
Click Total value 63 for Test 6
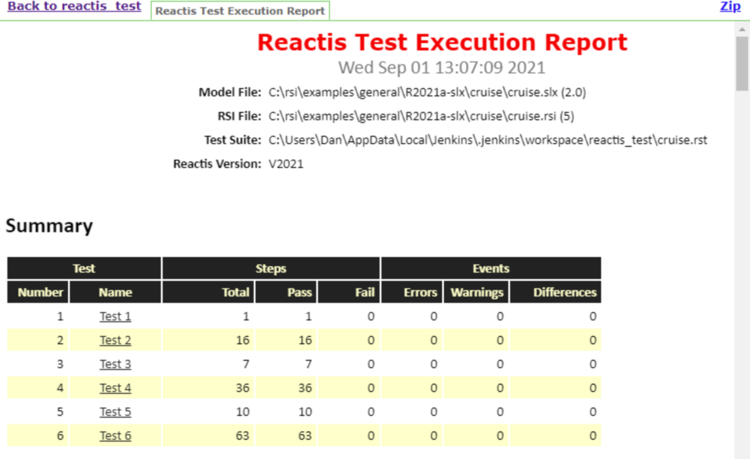[243, 436]
